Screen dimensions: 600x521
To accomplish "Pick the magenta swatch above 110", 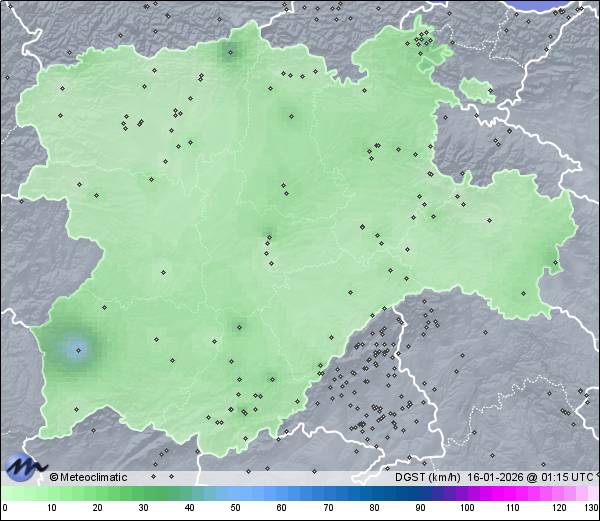I will pos(513,494).
